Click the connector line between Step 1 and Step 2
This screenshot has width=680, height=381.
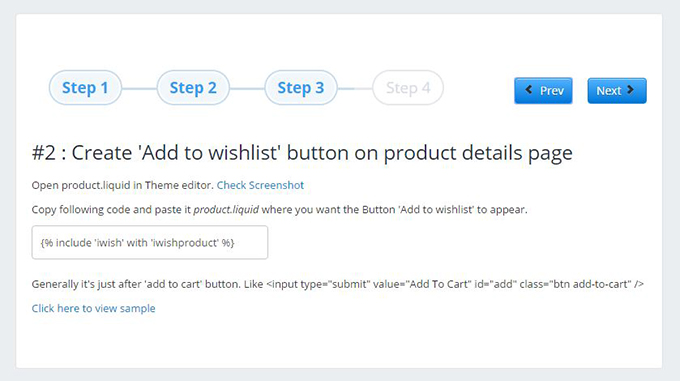coord(139,88)
